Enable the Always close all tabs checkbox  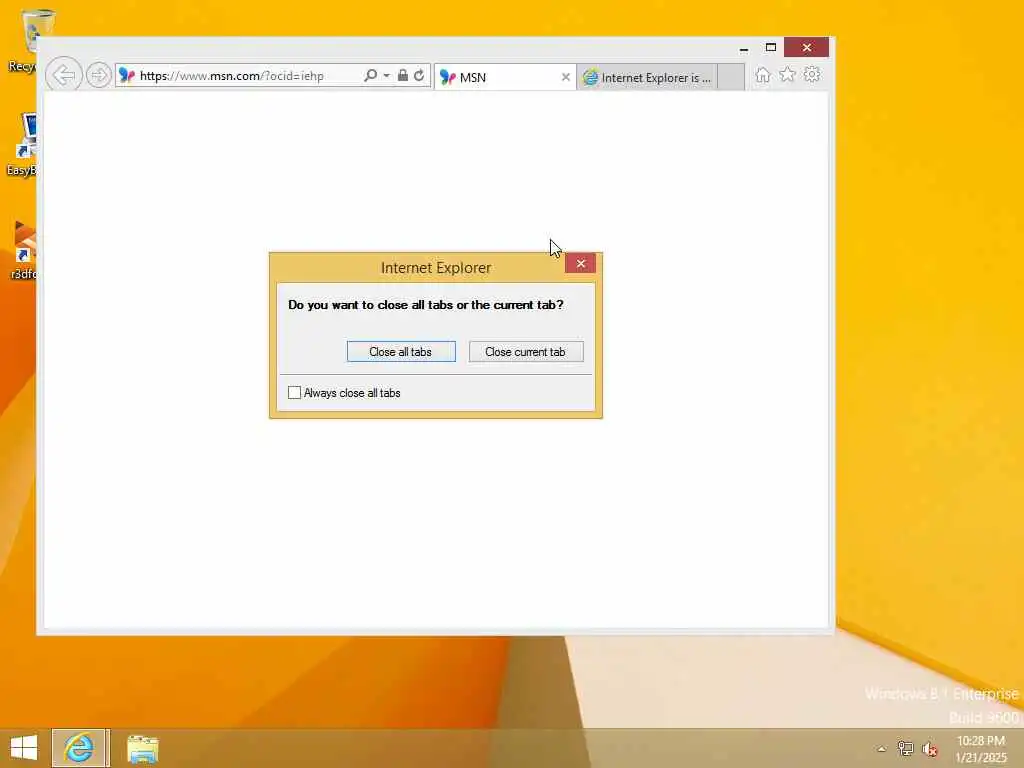(295, 392)
